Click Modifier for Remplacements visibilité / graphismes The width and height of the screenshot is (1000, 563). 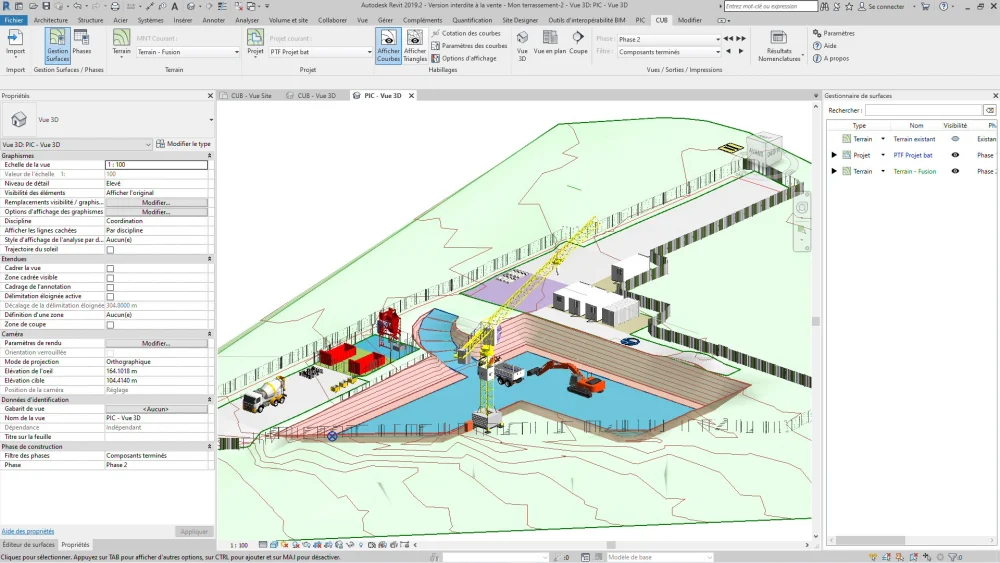(x=156, y=202)
